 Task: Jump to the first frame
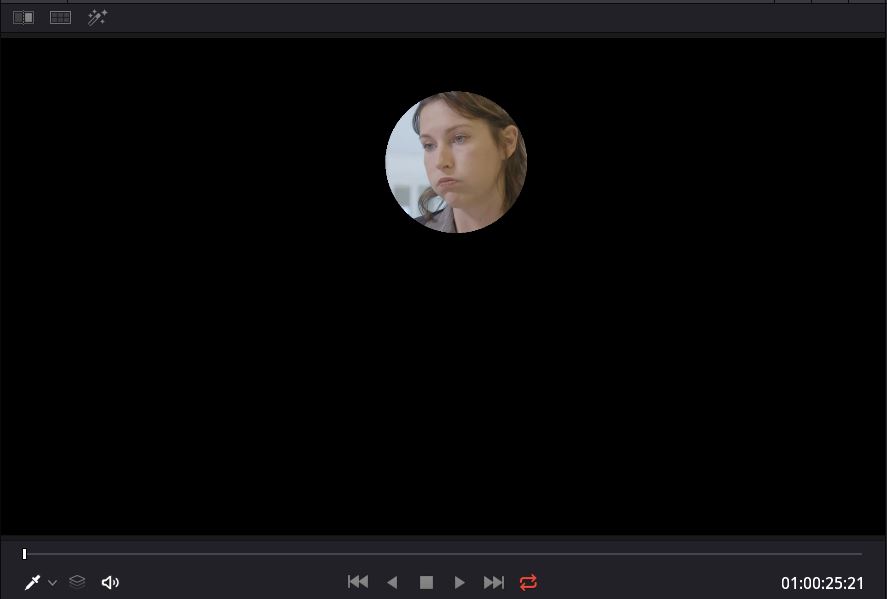pos(358,582)
